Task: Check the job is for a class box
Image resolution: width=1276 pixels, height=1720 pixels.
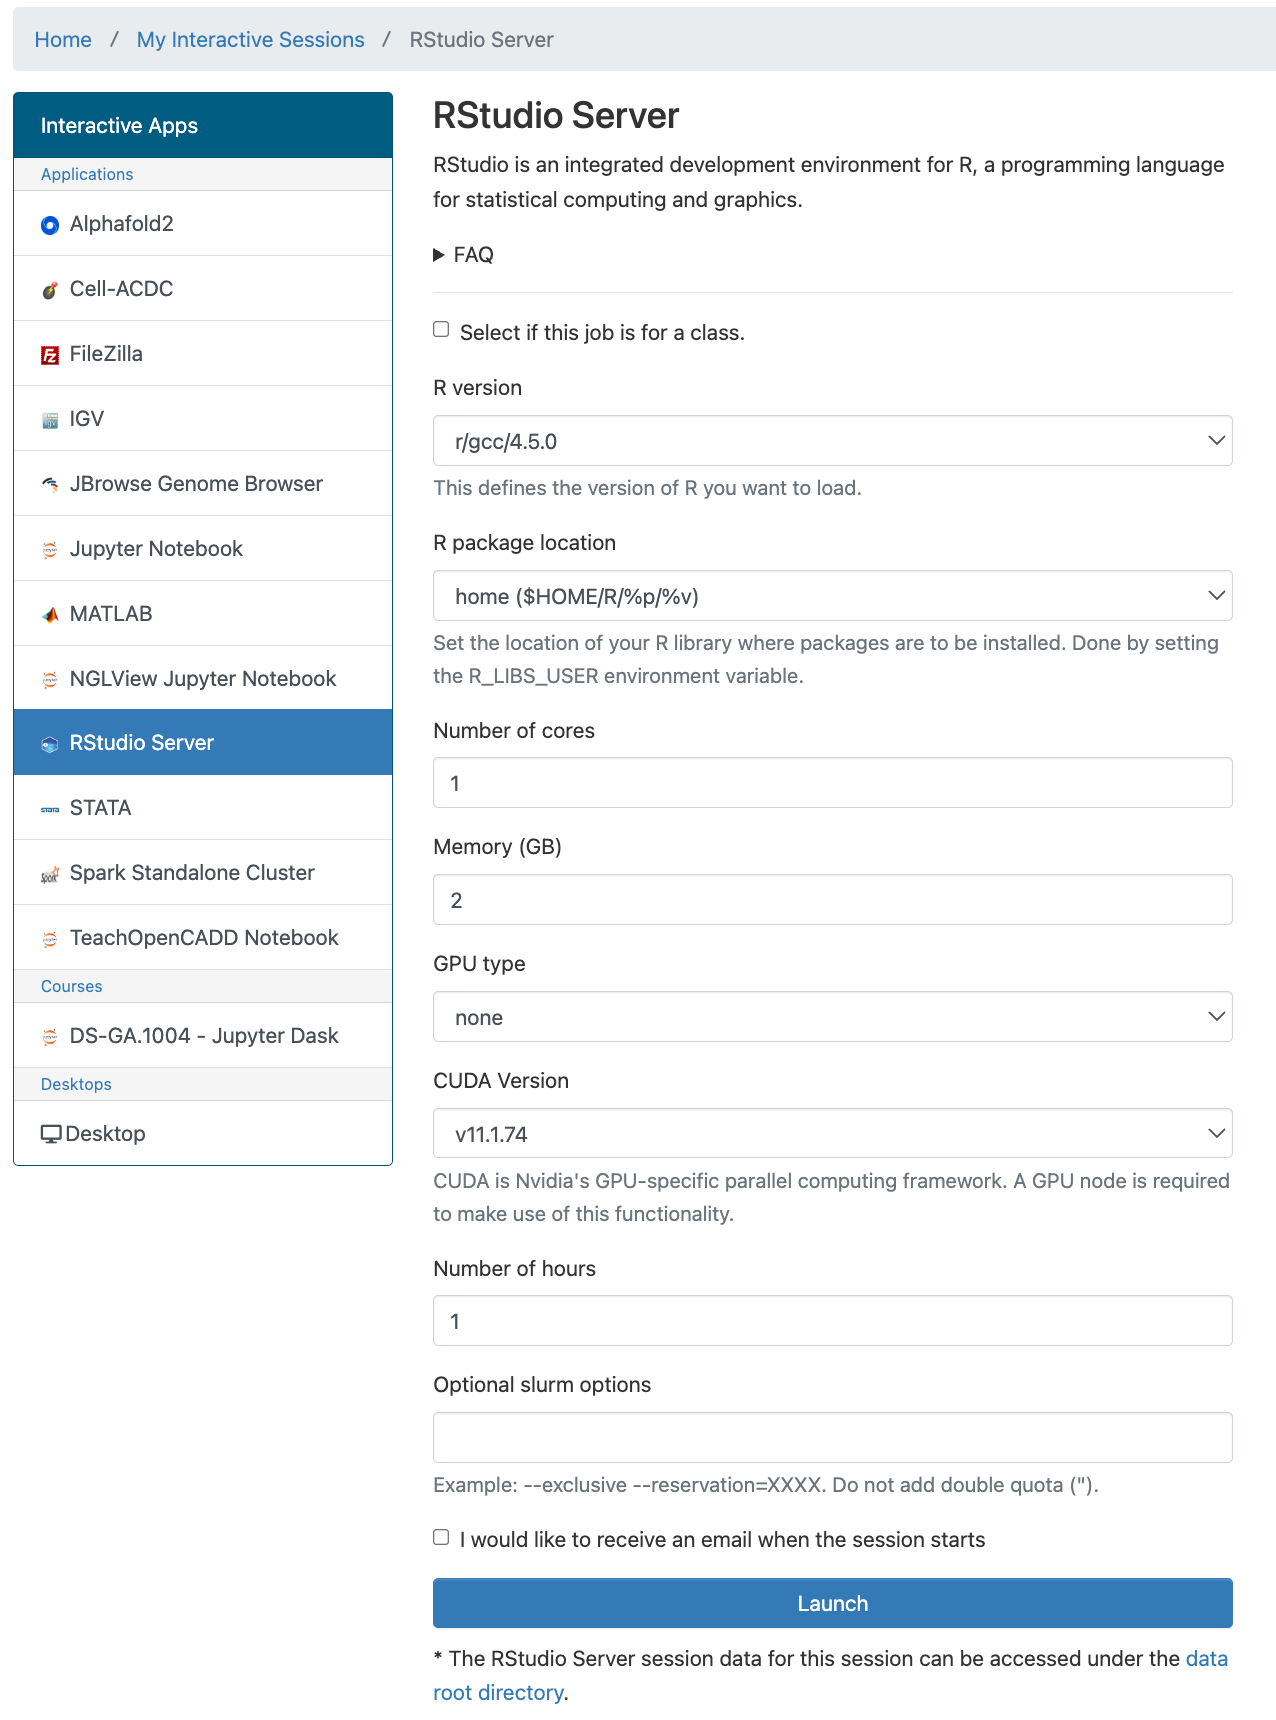Action: [441, 330]
